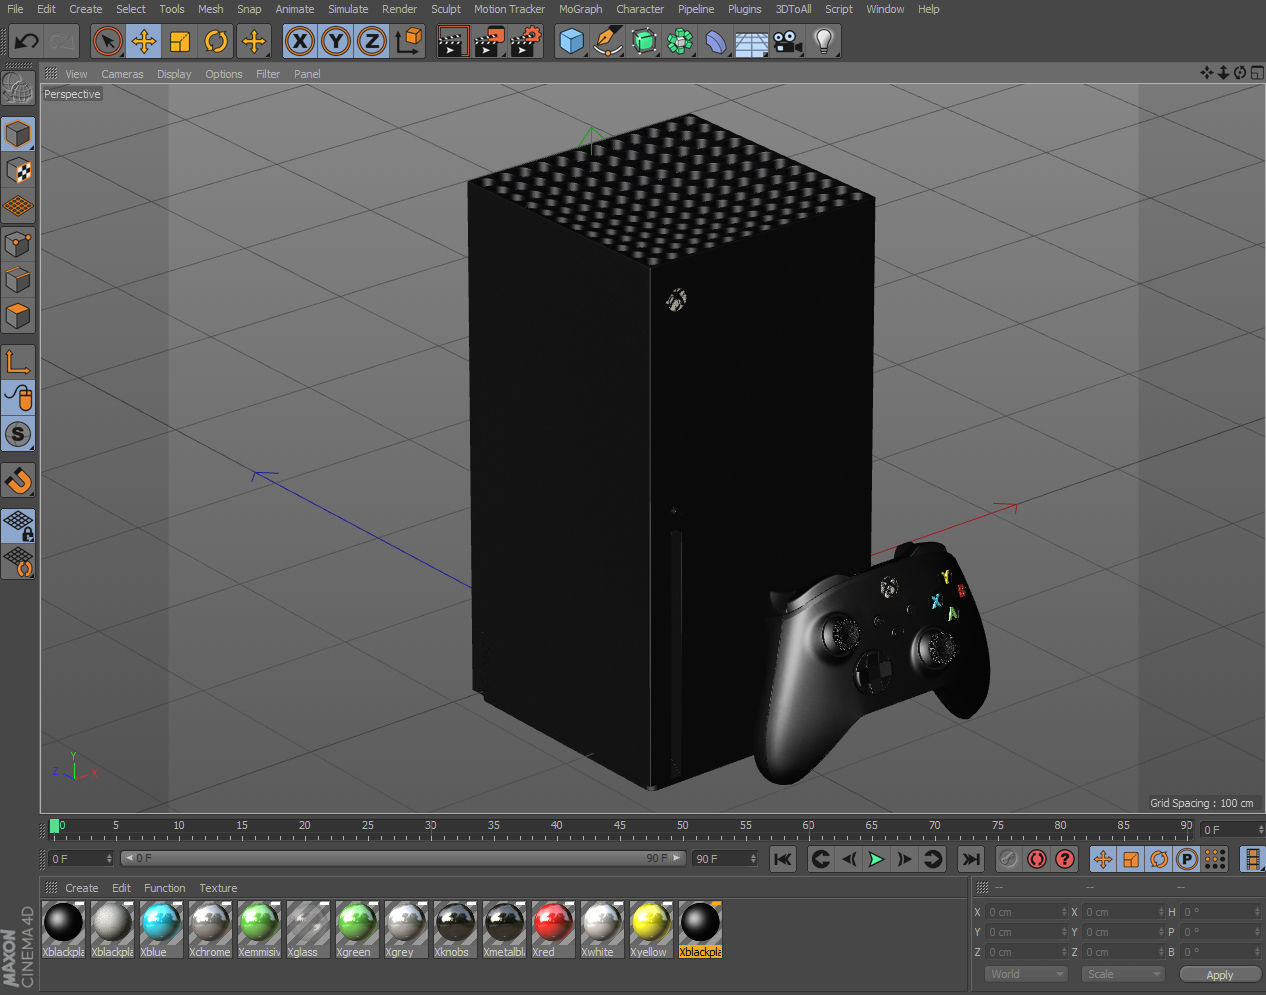Click the Light bulb icon
This screenshot has width=1266, height=995.
824,42
